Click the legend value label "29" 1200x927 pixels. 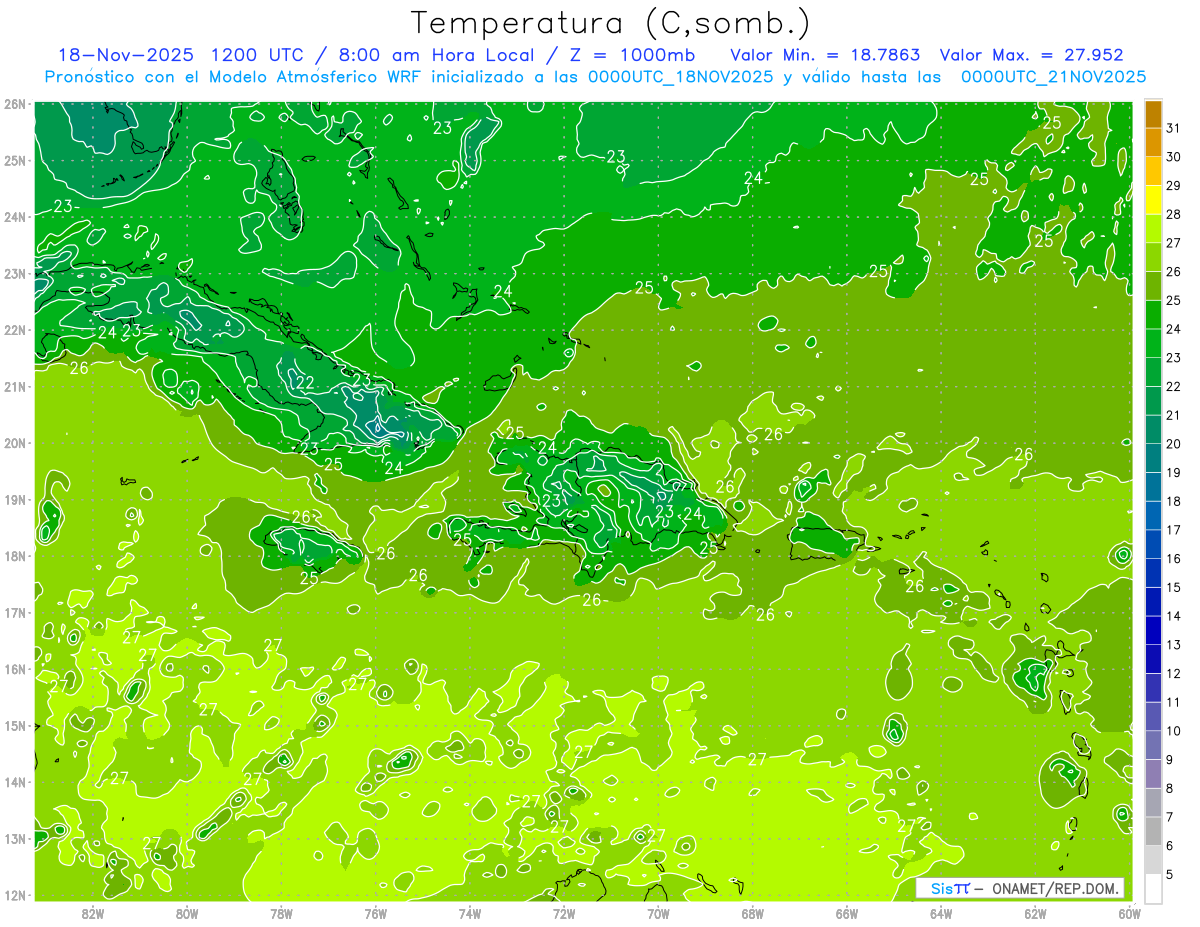click(1173, 186)
